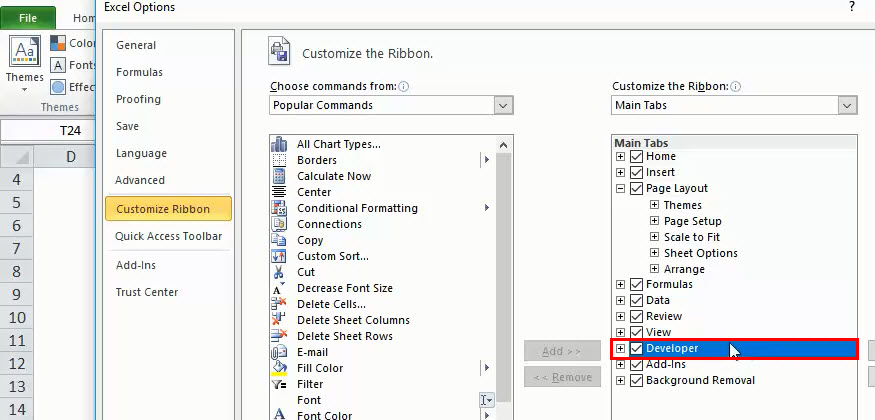This screenshot has width=875, height=420.
Task: Toggle the Formulas tab checkbox
Action: pyautogui.click(x=637, y=284)
